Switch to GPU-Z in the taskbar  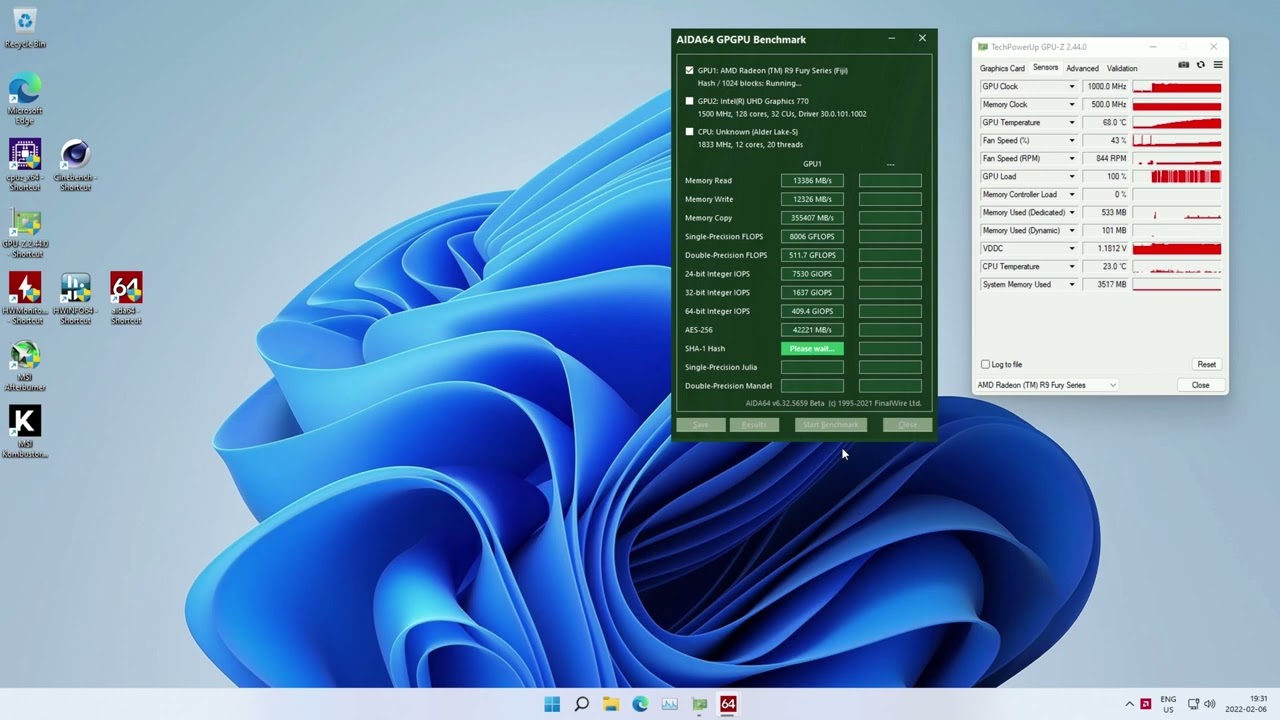tap(699, 704)
